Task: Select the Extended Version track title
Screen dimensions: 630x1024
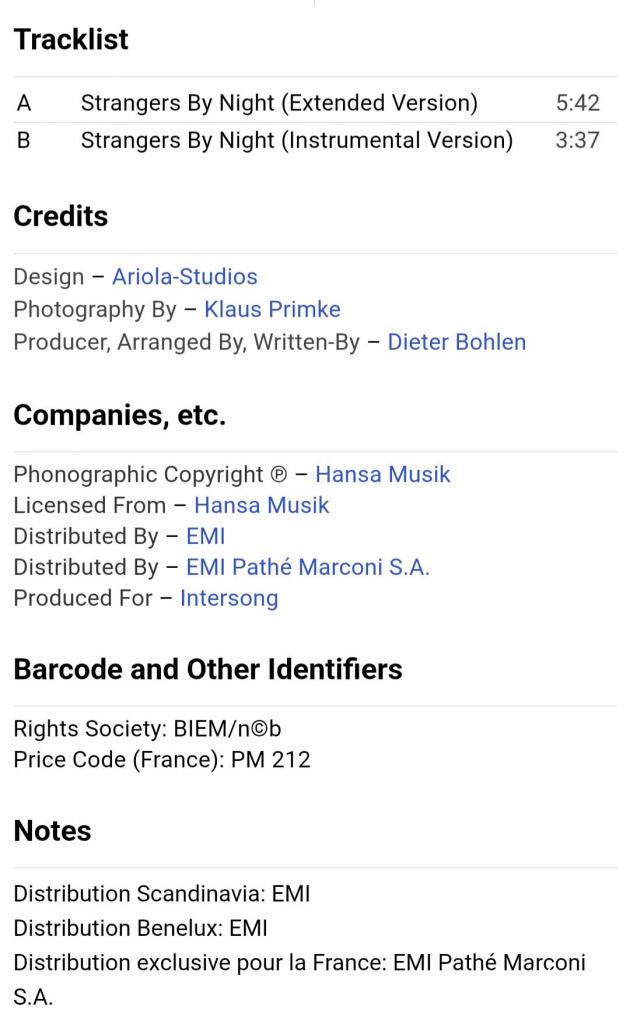Action: pos(279,103)
